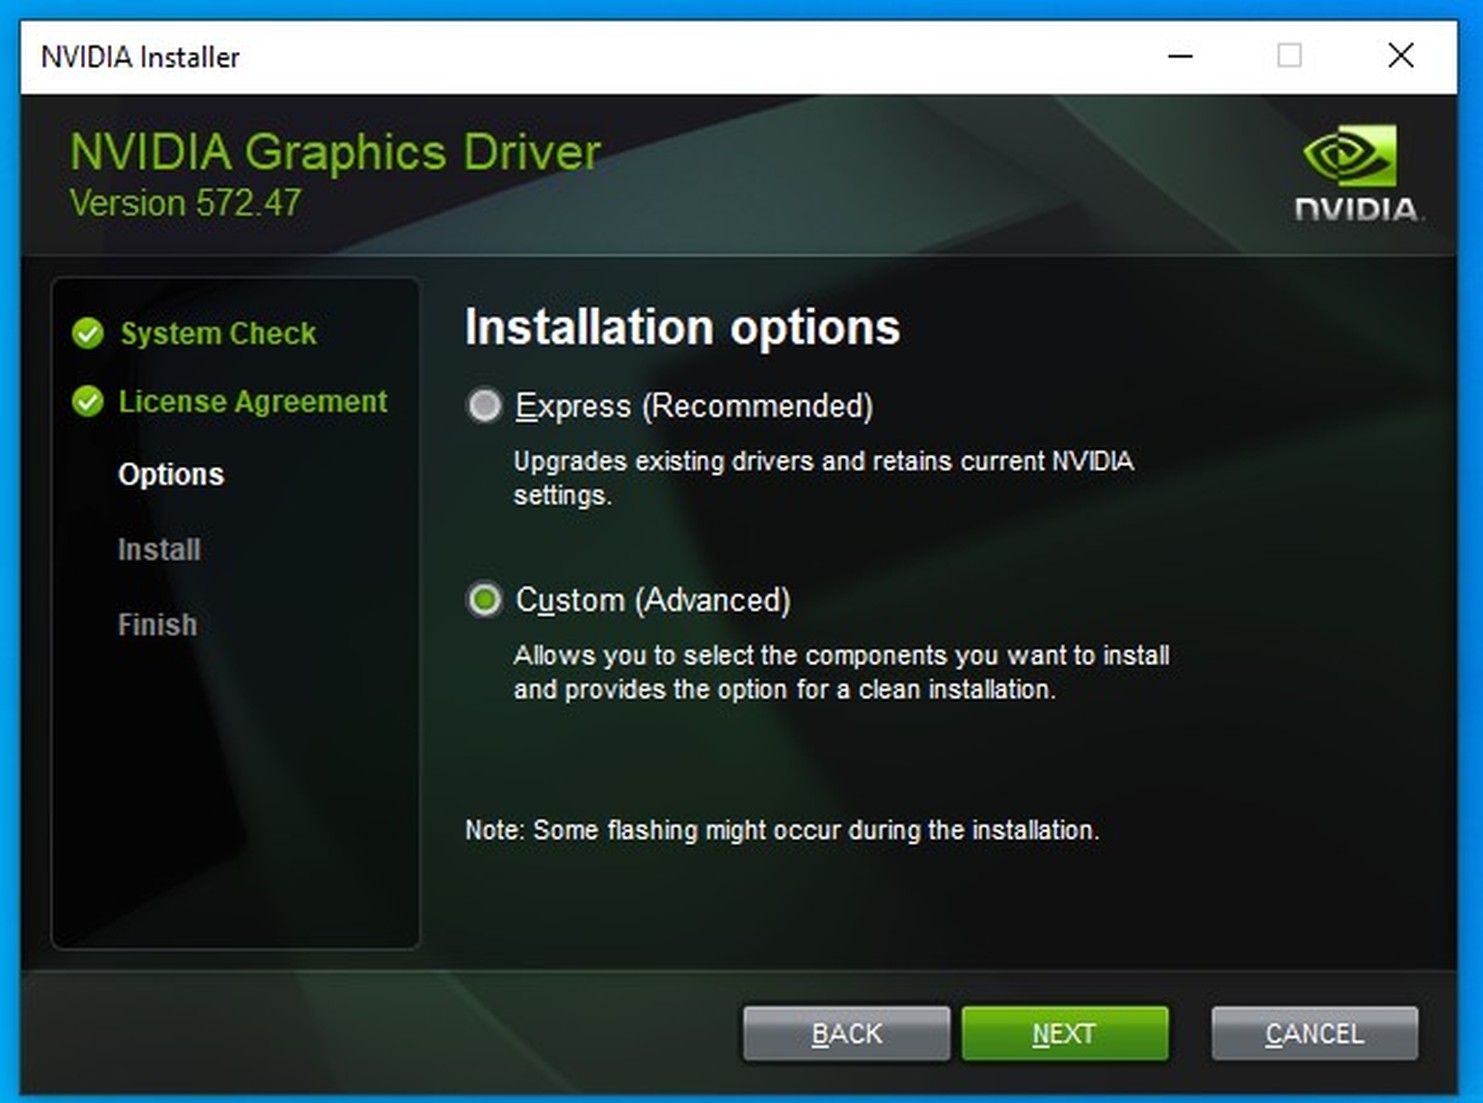Select the License Agreement step
Viewport: 1483px width, 1103px height.
point(253,401)
